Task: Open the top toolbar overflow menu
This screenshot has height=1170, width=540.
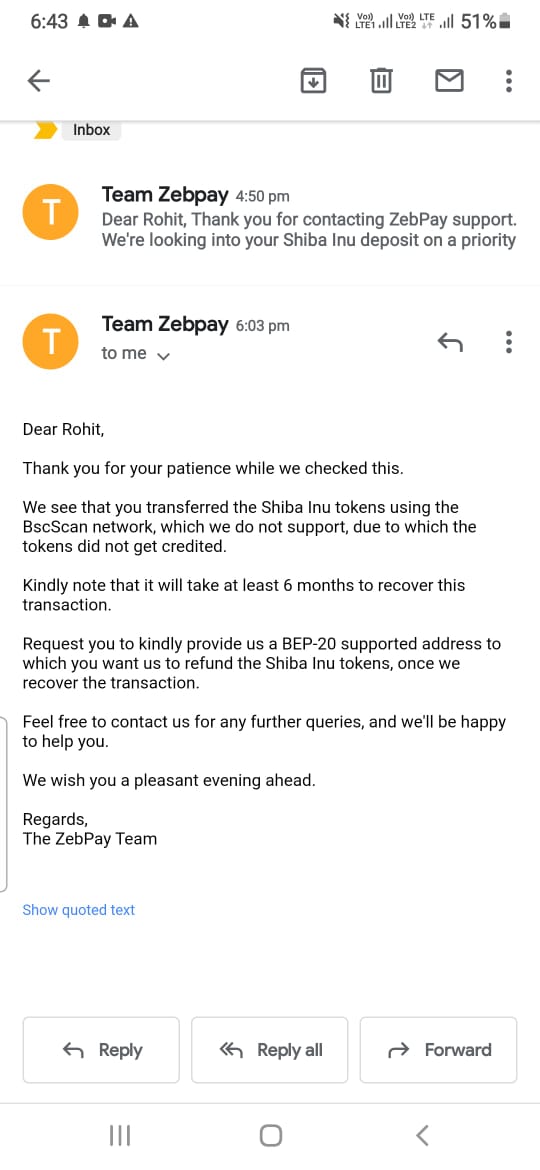Action: (x=509, y=80)
